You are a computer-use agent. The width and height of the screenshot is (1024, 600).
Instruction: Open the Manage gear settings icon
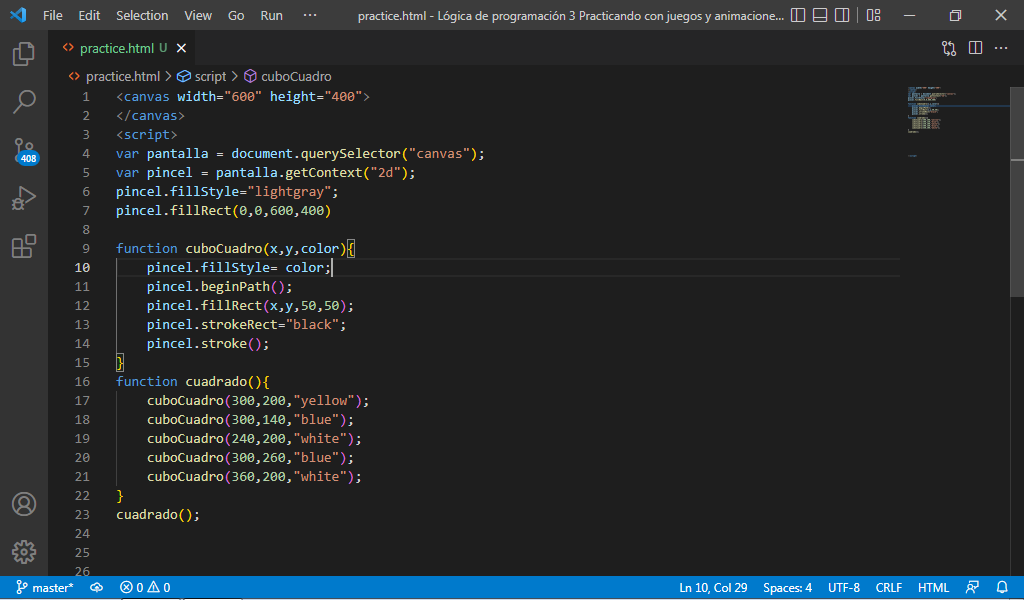[24, 552]
